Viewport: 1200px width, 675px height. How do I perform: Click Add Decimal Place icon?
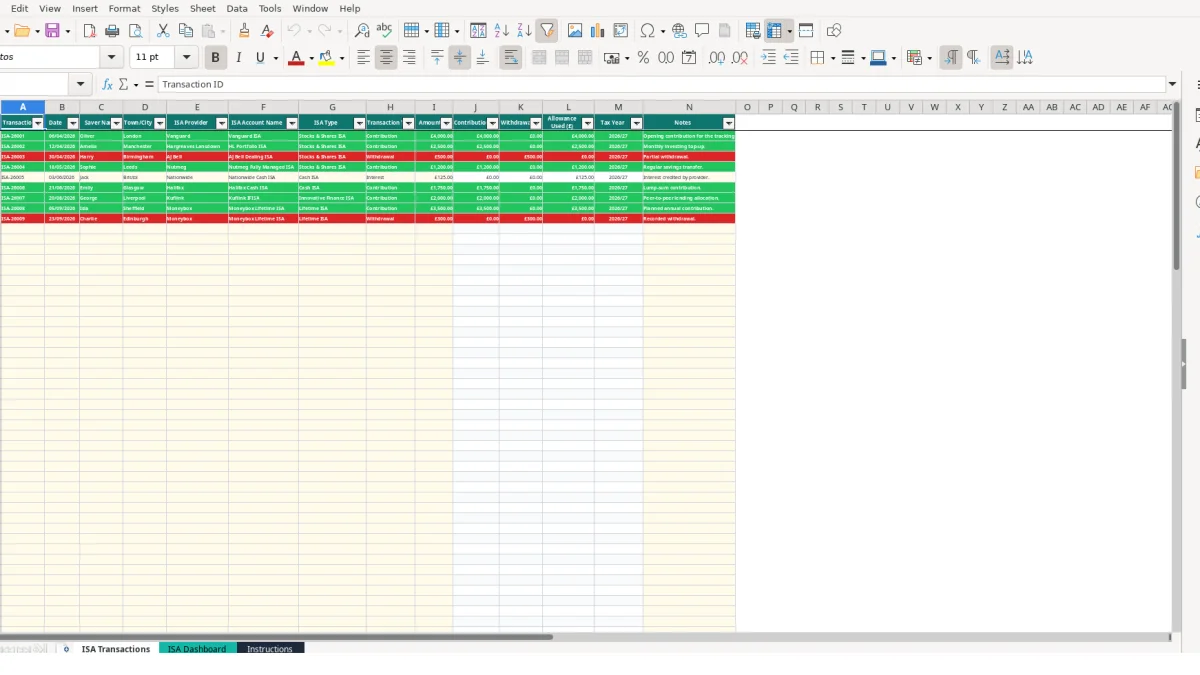click(x=717, y=58)
